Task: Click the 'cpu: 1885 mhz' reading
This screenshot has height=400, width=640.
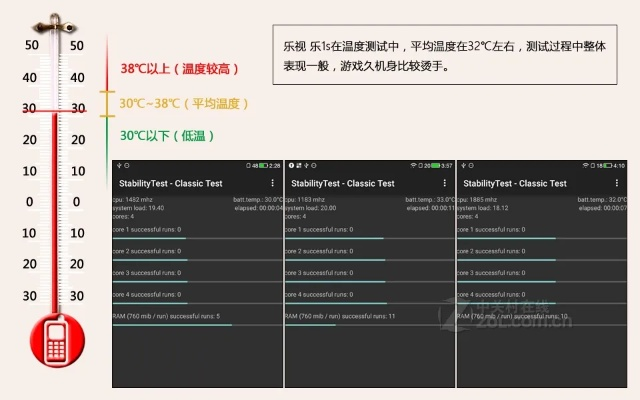Action: [x=477, y=200]
